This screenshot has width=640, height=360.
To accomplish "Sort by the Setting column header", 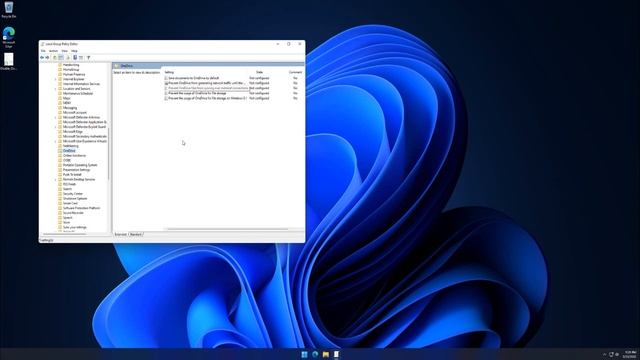I will [169, 72].
